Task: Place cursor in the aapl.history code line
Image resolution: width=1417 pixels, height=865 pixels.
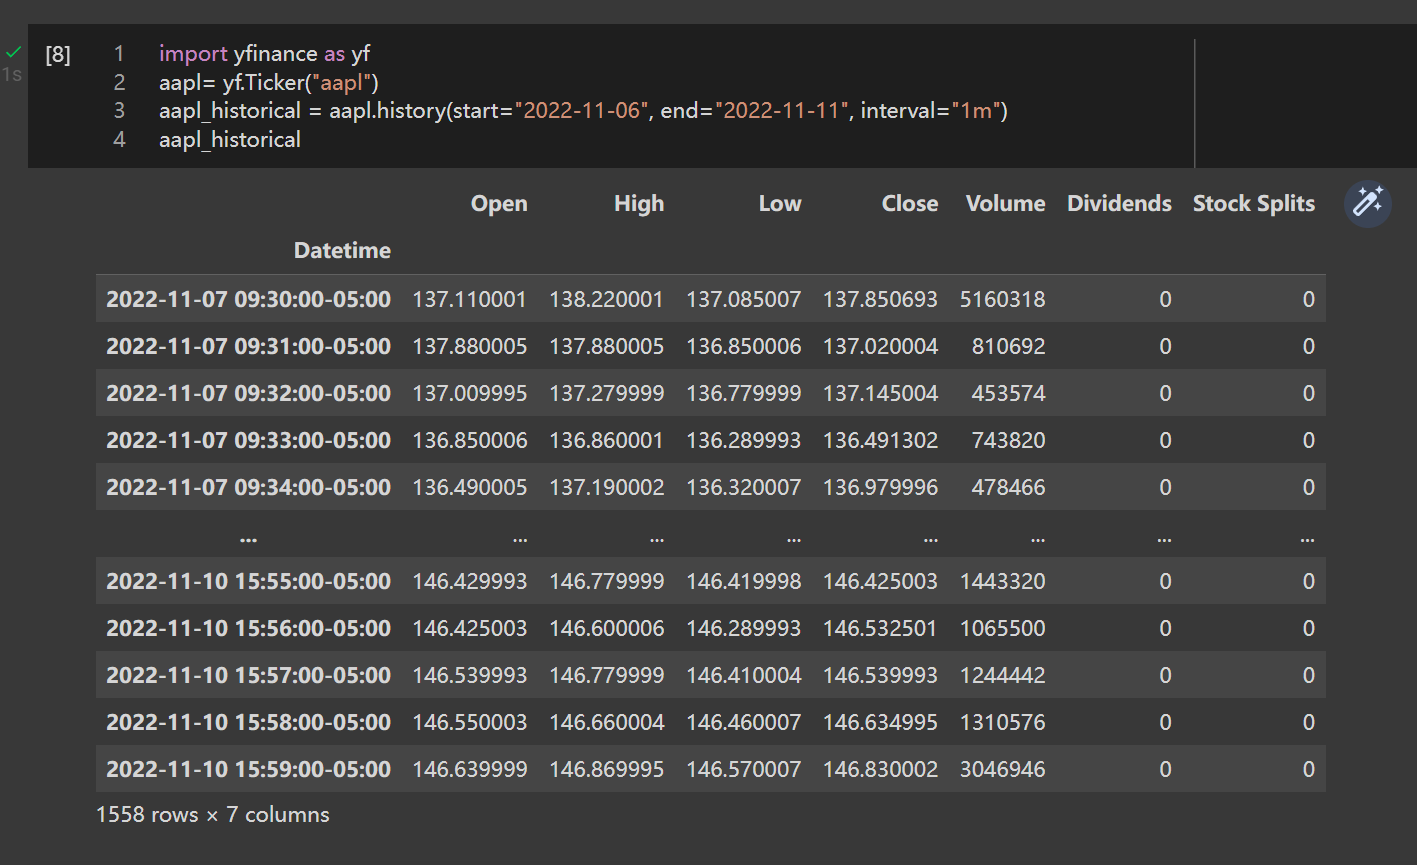Action: pyautogui.click(x=582, y=111)
